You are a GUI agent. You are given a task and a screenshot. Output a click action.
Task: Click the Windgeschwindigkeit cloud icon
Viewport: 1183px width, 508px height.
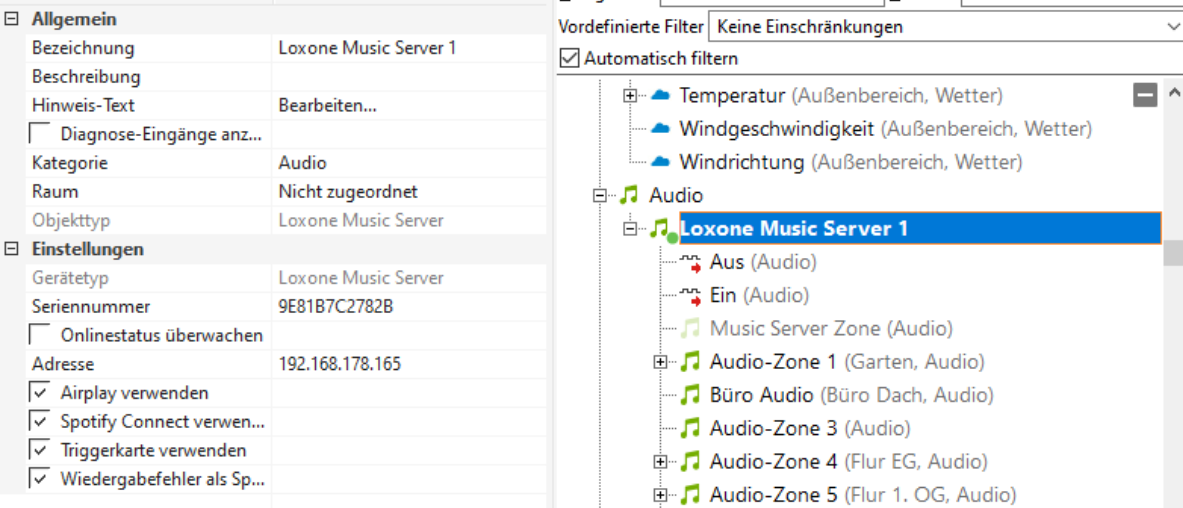(659, 129)
